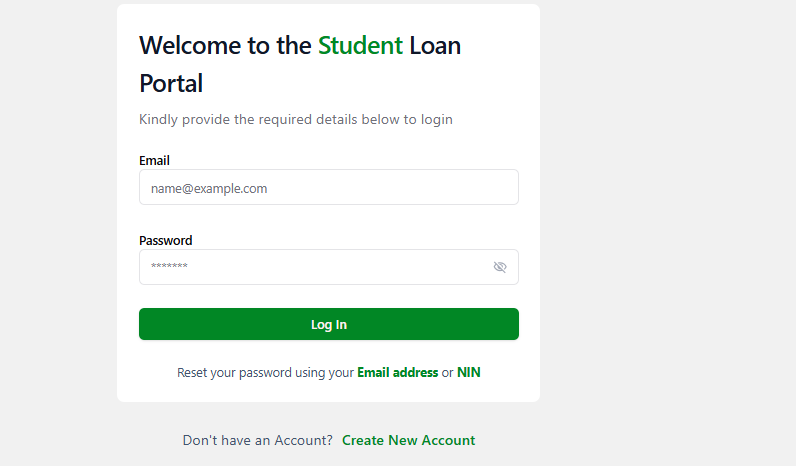
Task: Click the asterisks placeholder in Password box
Action: (x=169, y=267)
